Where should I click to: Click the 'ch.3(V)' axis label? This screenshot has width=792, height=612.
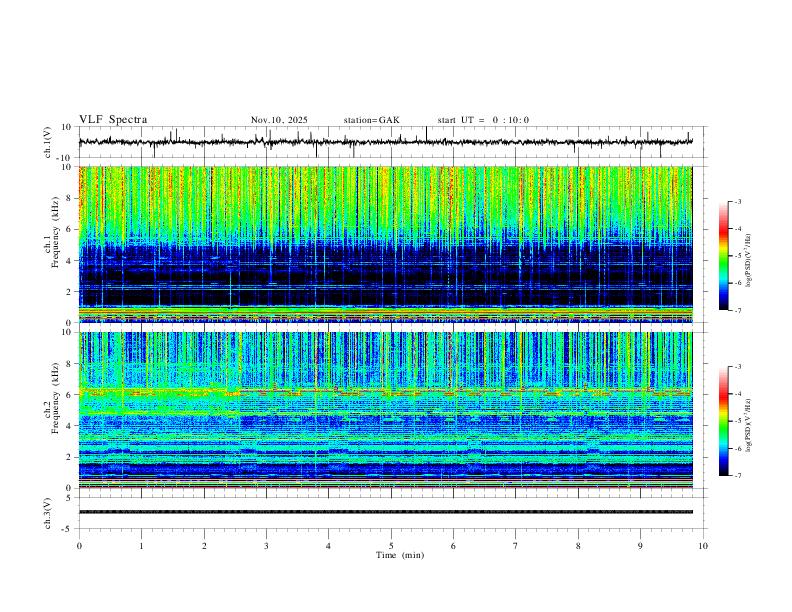point(48,513)
